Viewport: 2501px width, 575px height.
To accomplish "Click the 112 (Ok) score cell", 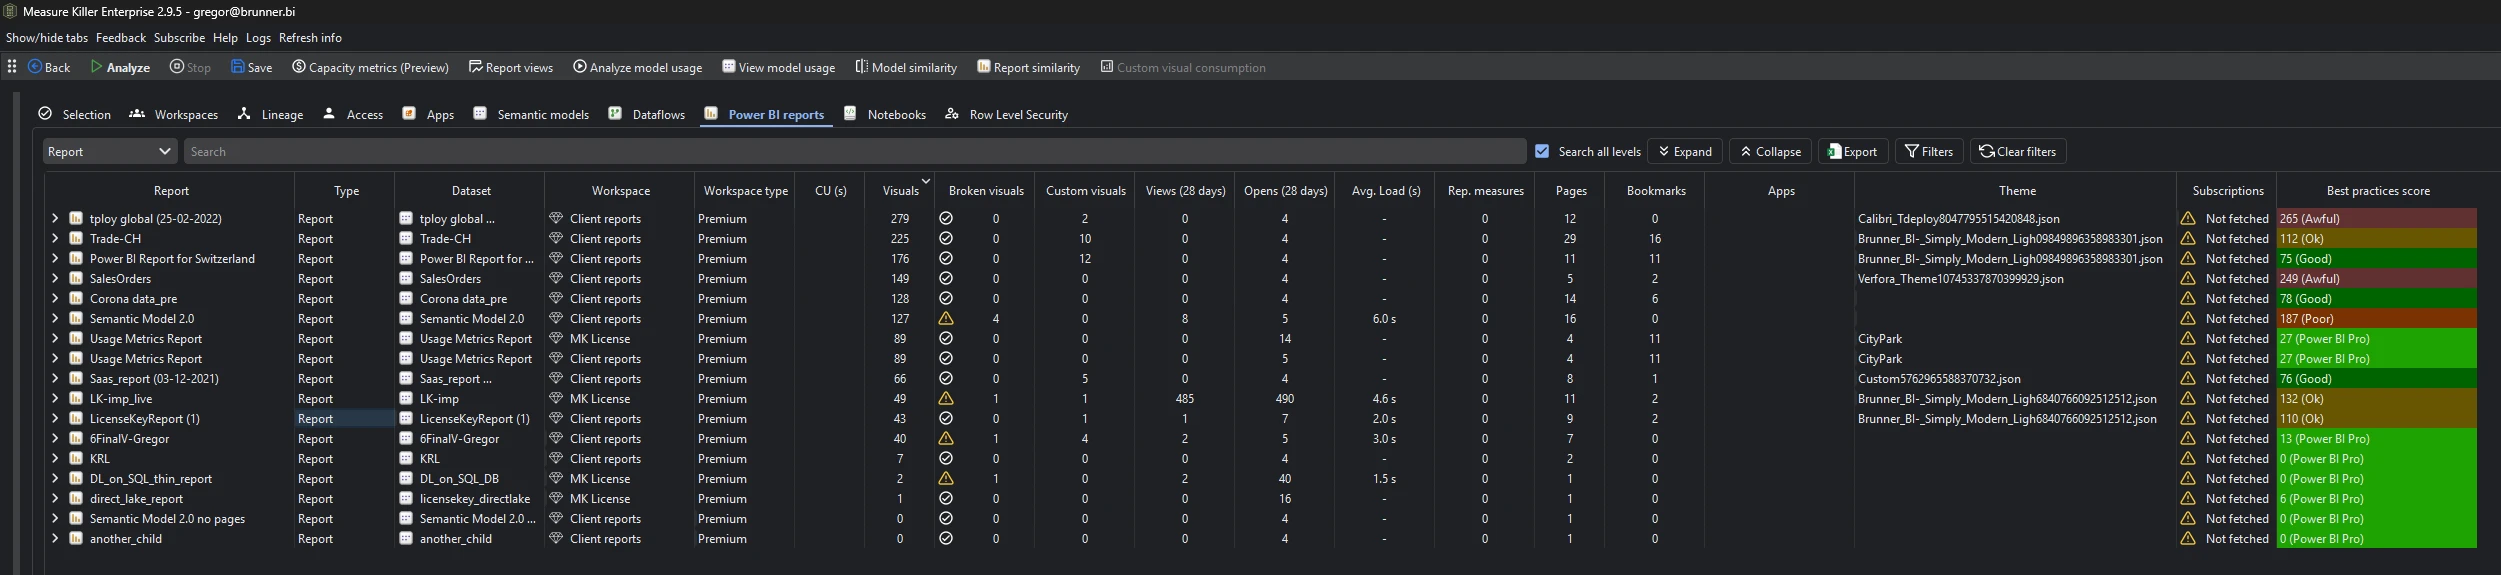I will (2377, 238).
